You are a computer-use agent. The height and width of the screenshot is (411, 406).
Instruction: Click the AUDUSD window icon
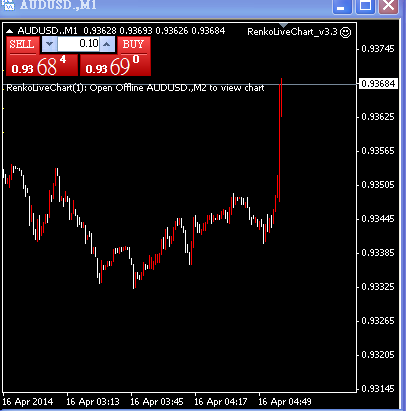click(x=8, y=5)
